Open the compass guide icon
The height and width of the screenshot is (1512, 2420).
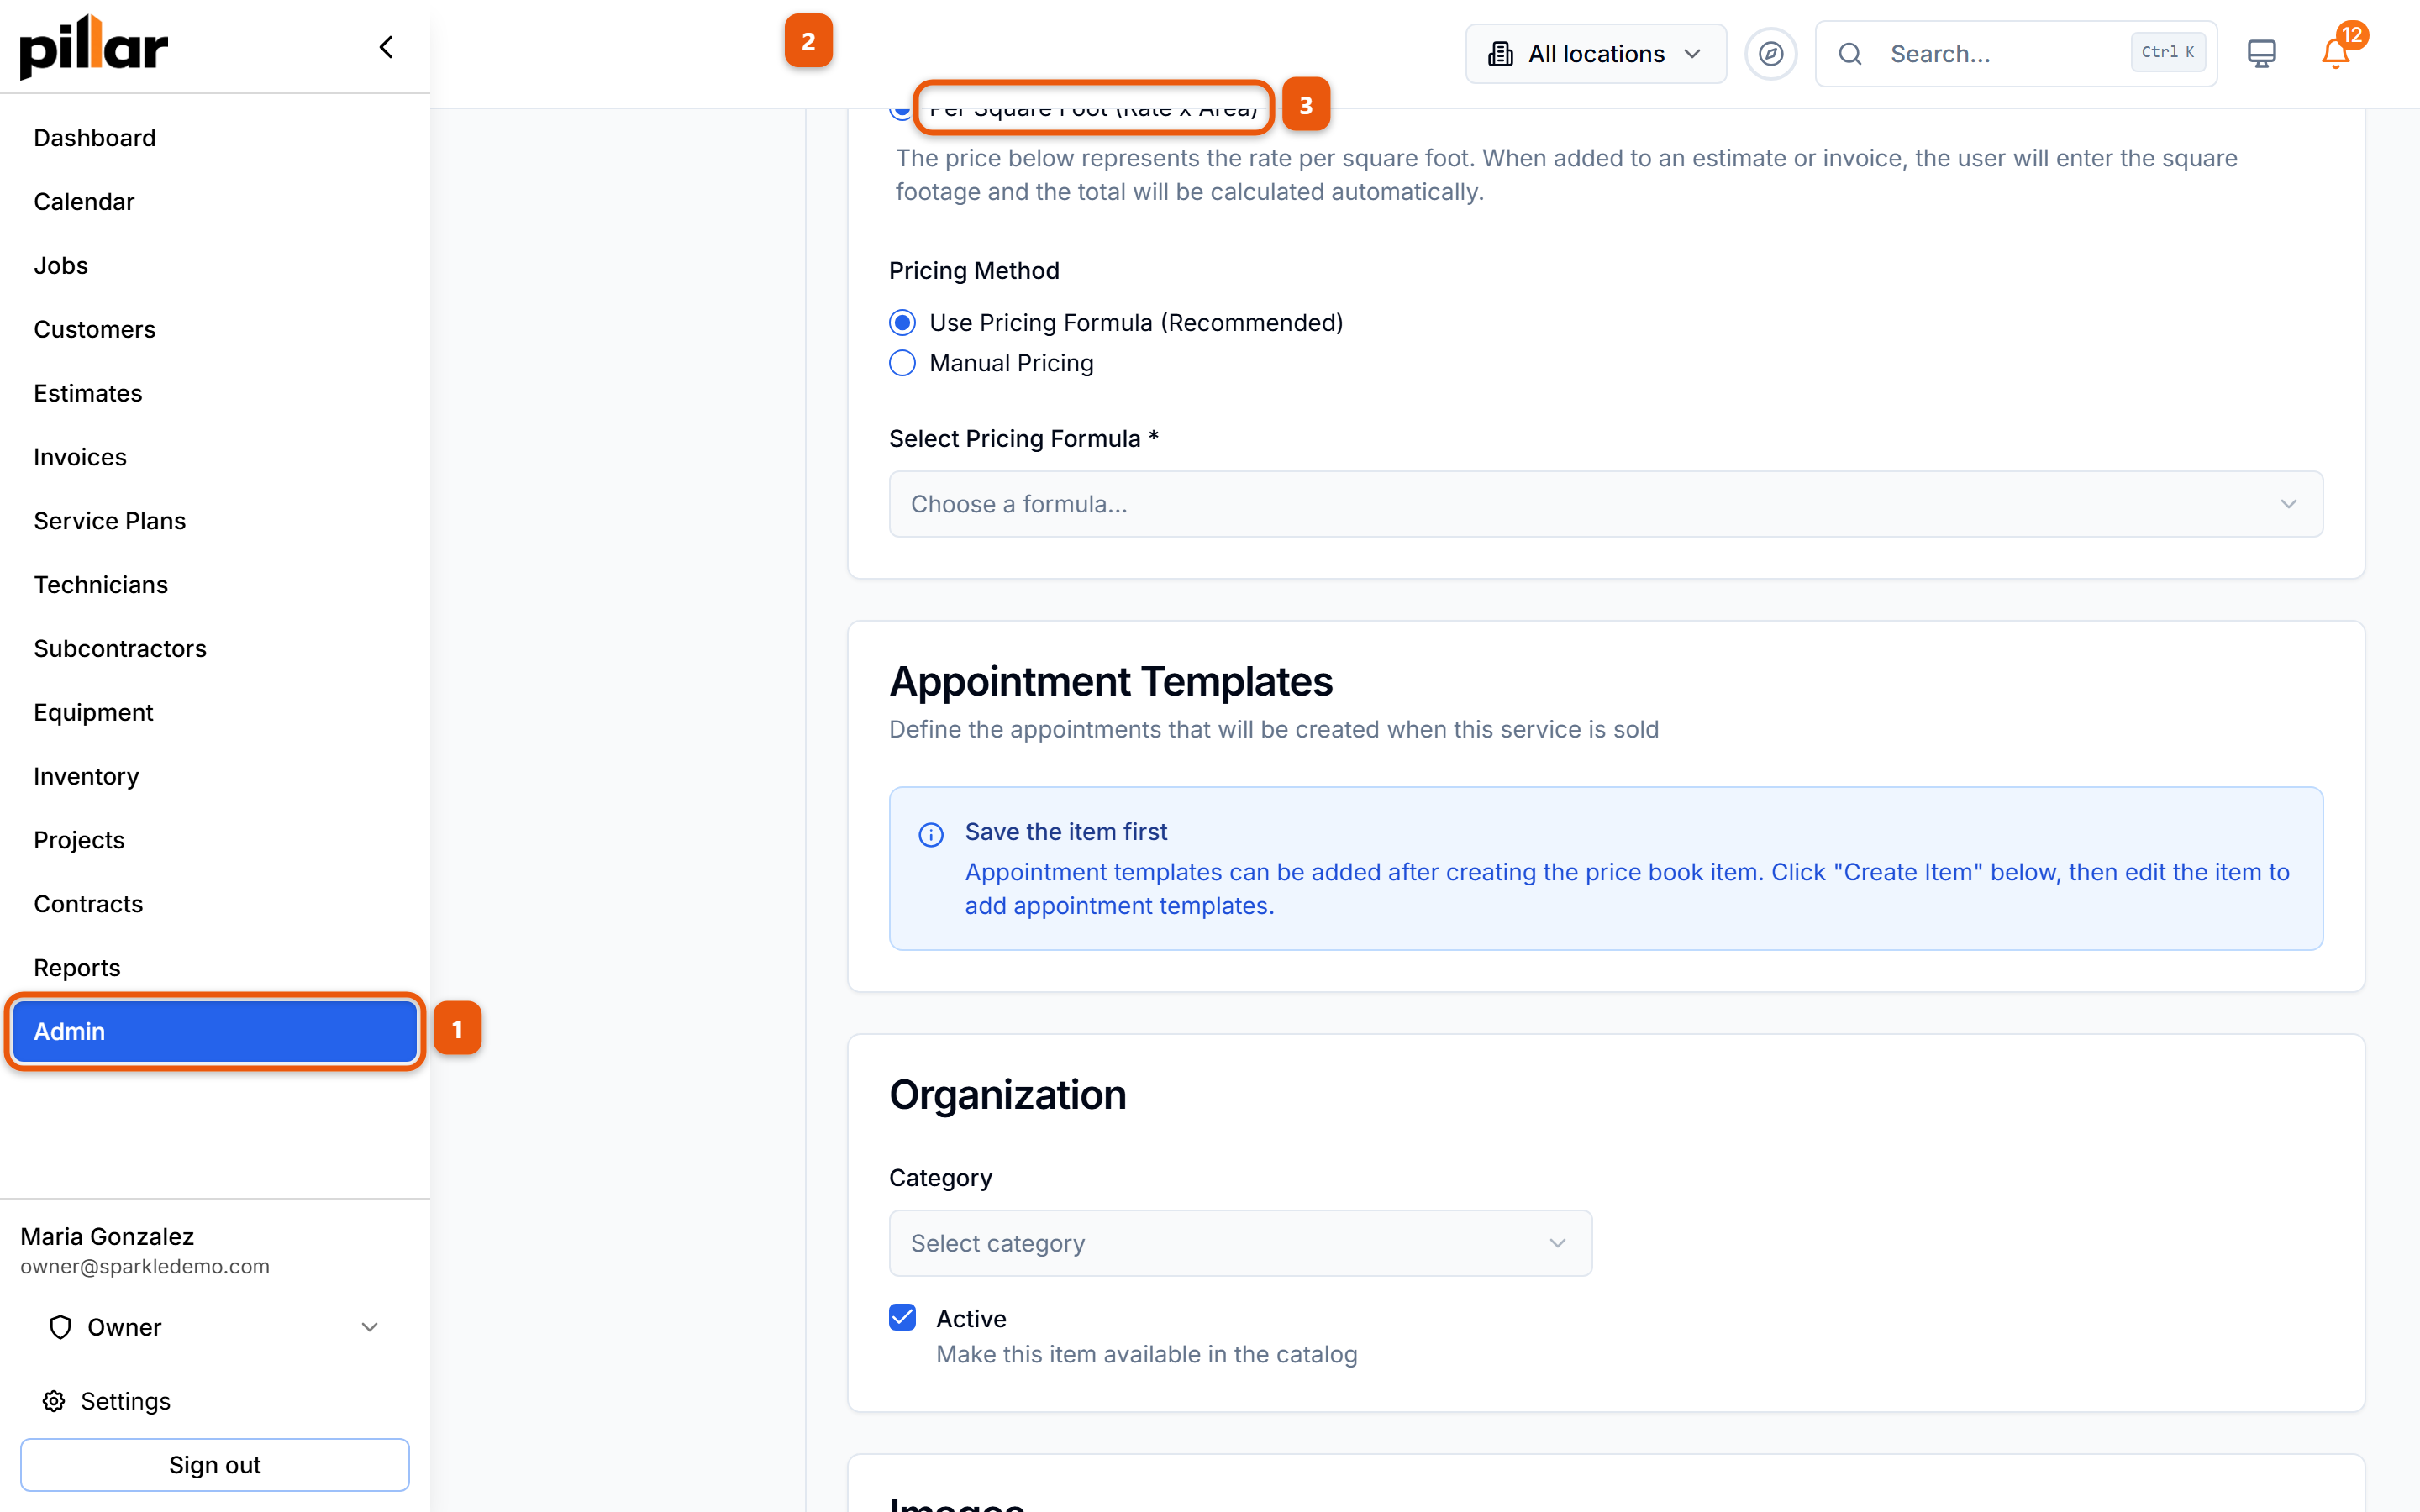1770,54
